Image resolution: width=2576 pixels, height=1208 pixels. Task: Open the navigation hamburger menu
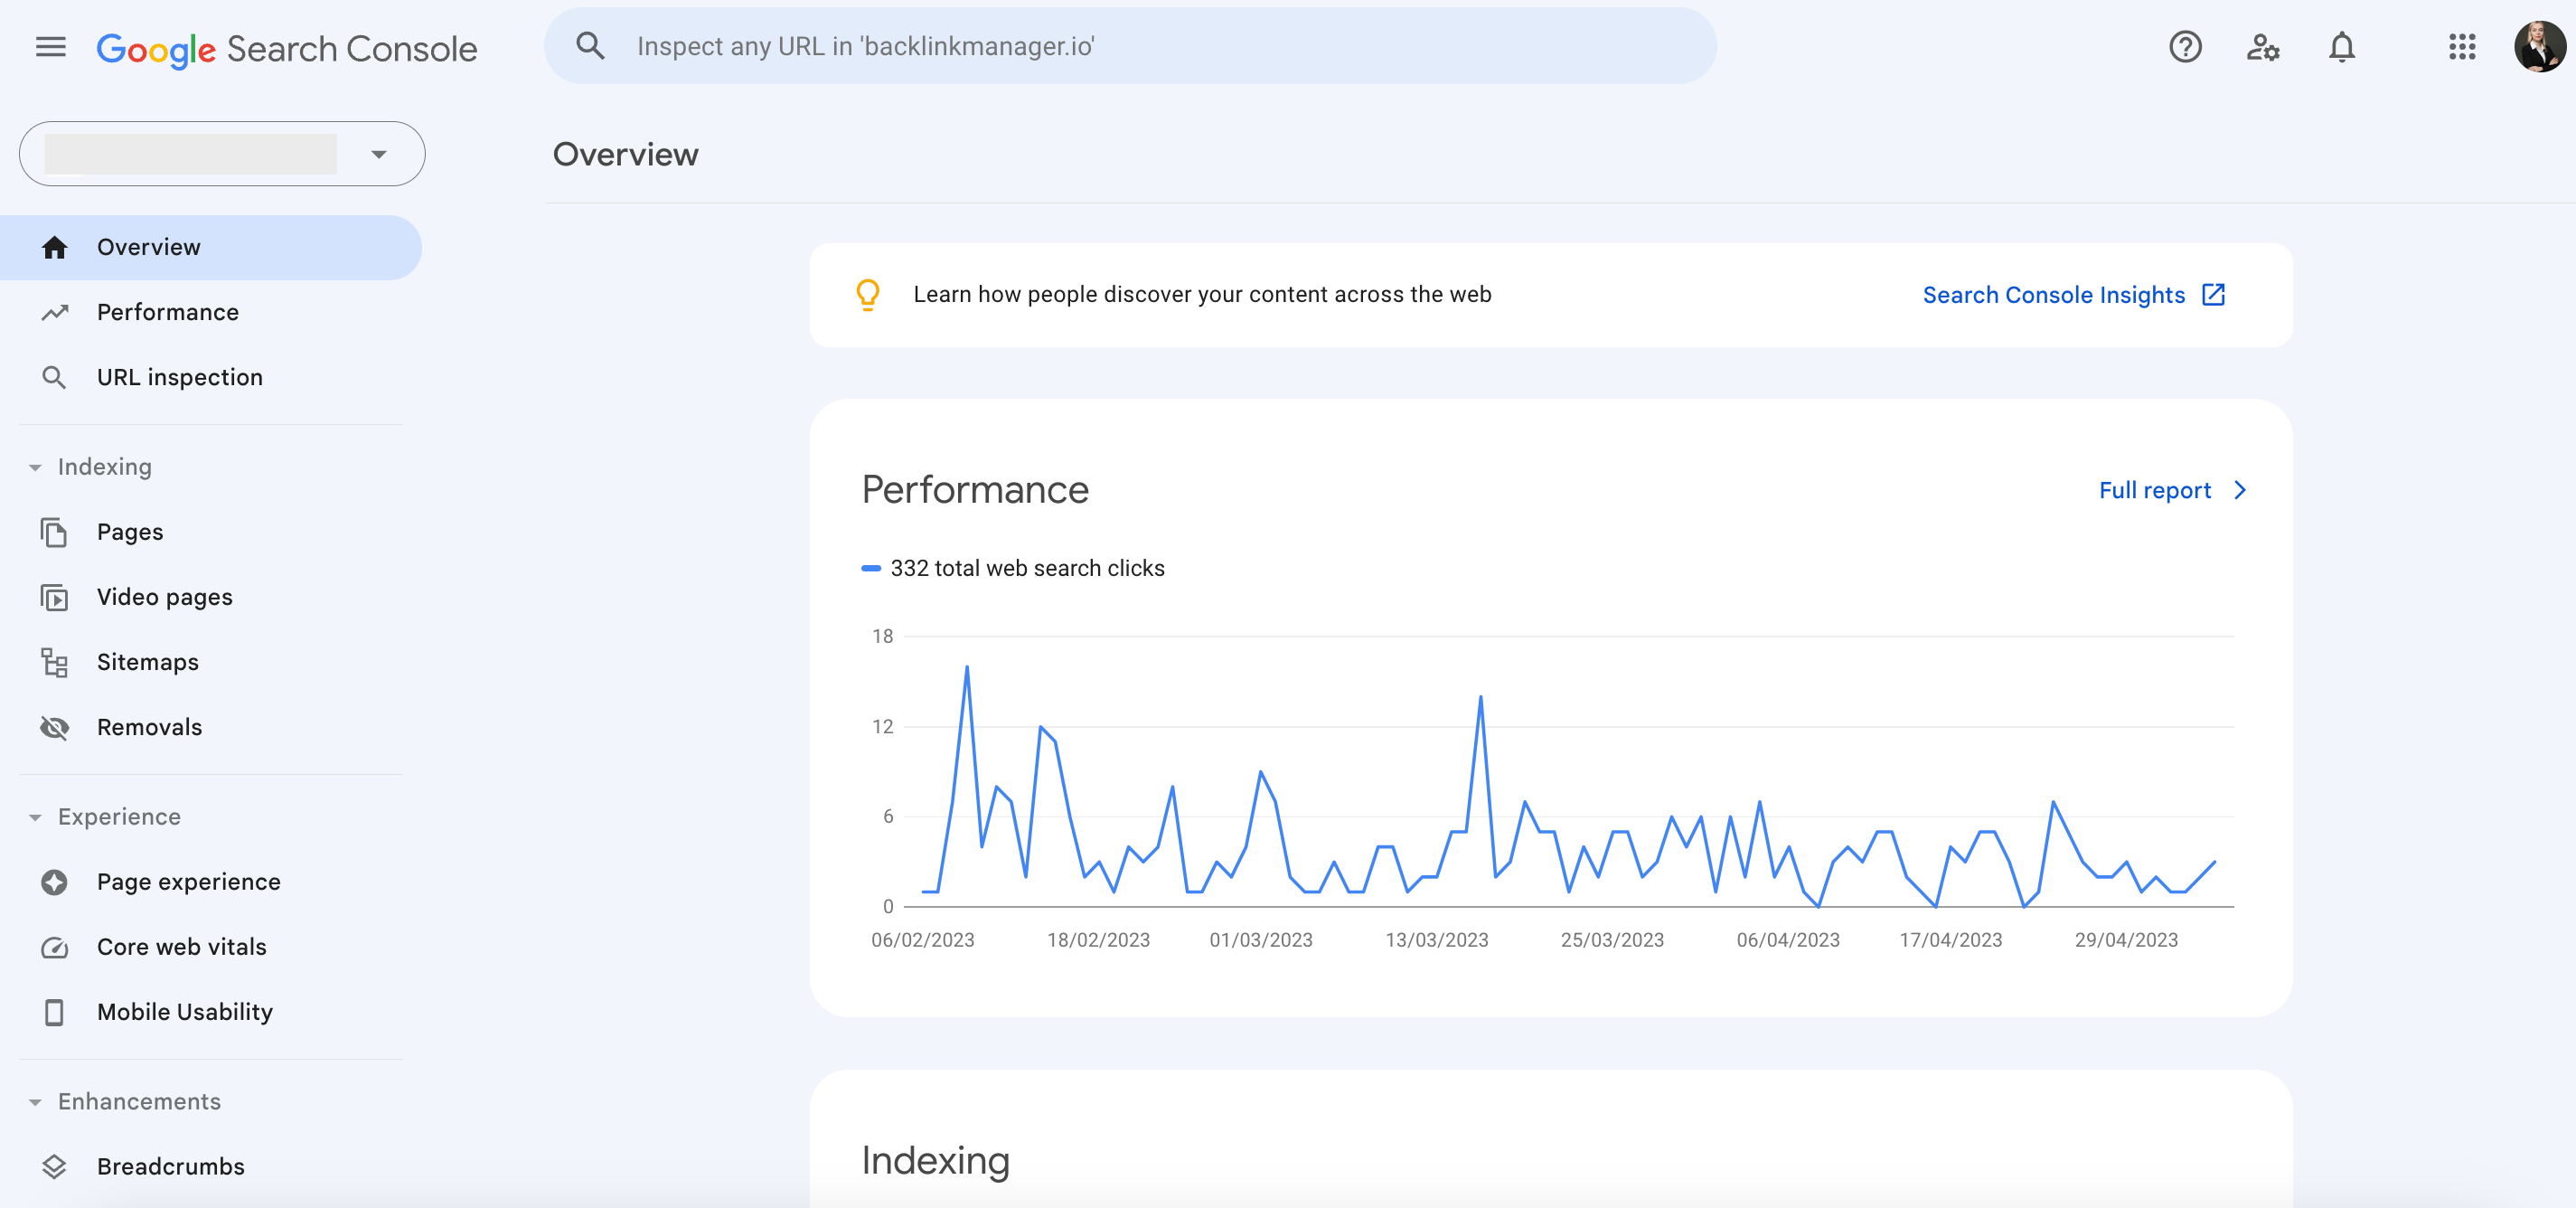click(x=49, y=46)
